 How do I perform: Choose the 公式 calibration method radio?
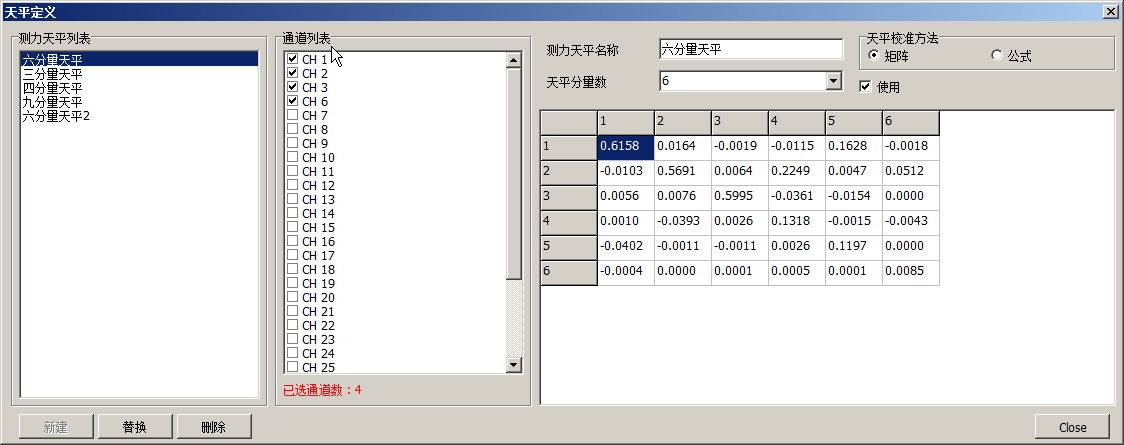pos(996,56)
